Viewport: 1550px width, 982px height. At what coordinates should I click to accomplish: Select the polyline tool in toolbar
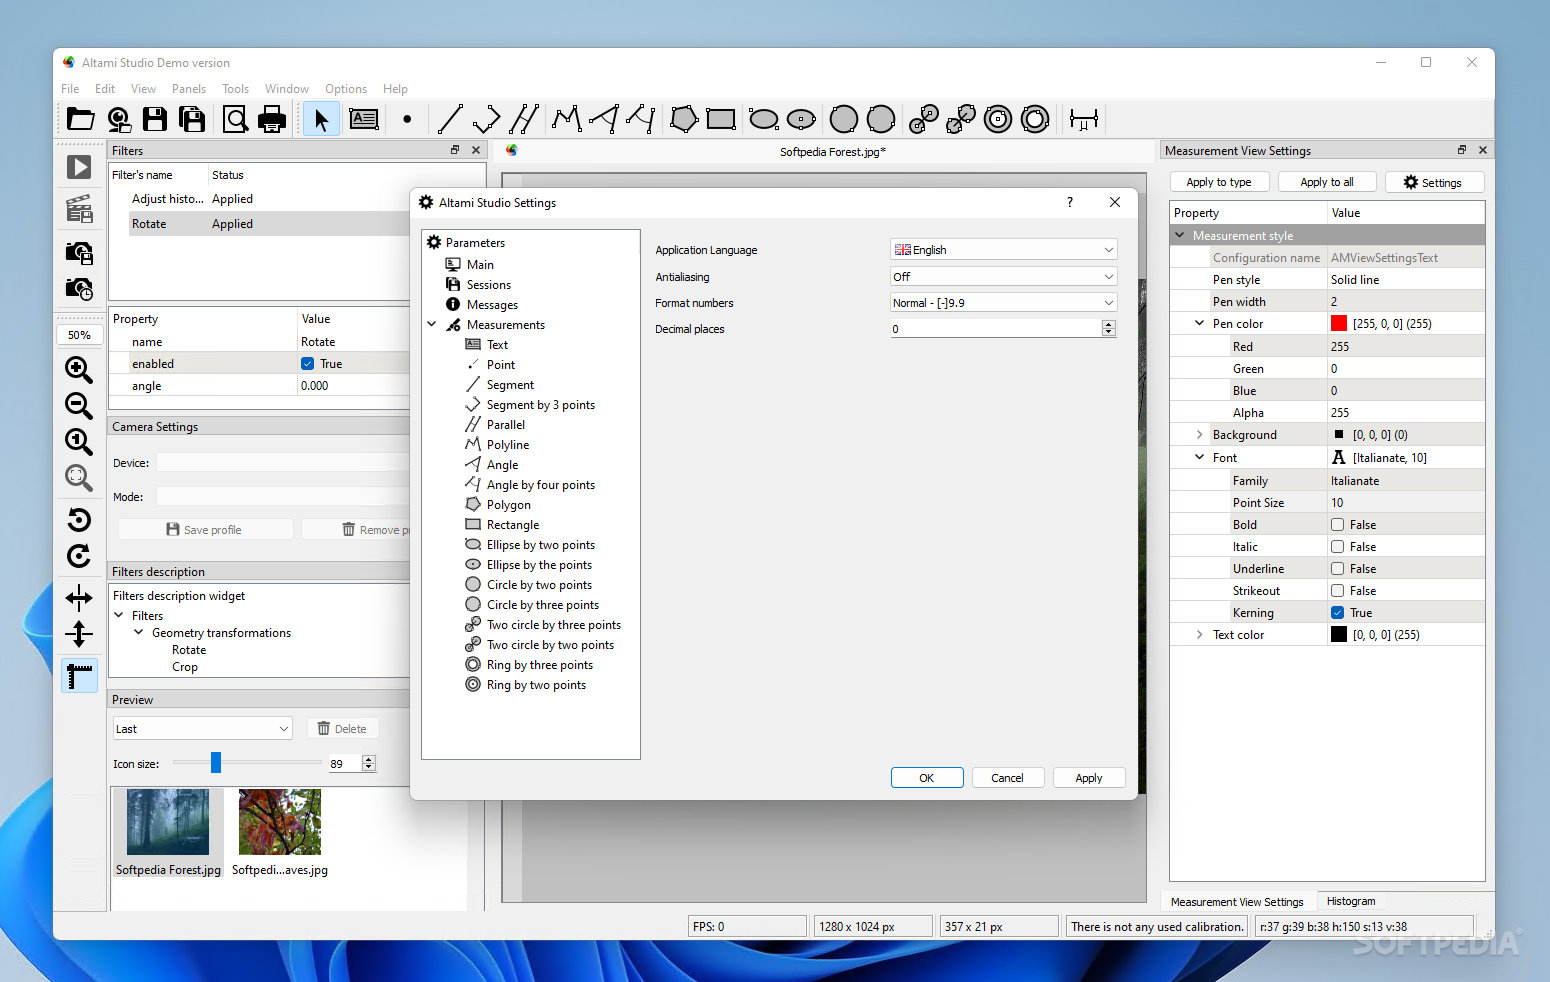pos(567,119)
